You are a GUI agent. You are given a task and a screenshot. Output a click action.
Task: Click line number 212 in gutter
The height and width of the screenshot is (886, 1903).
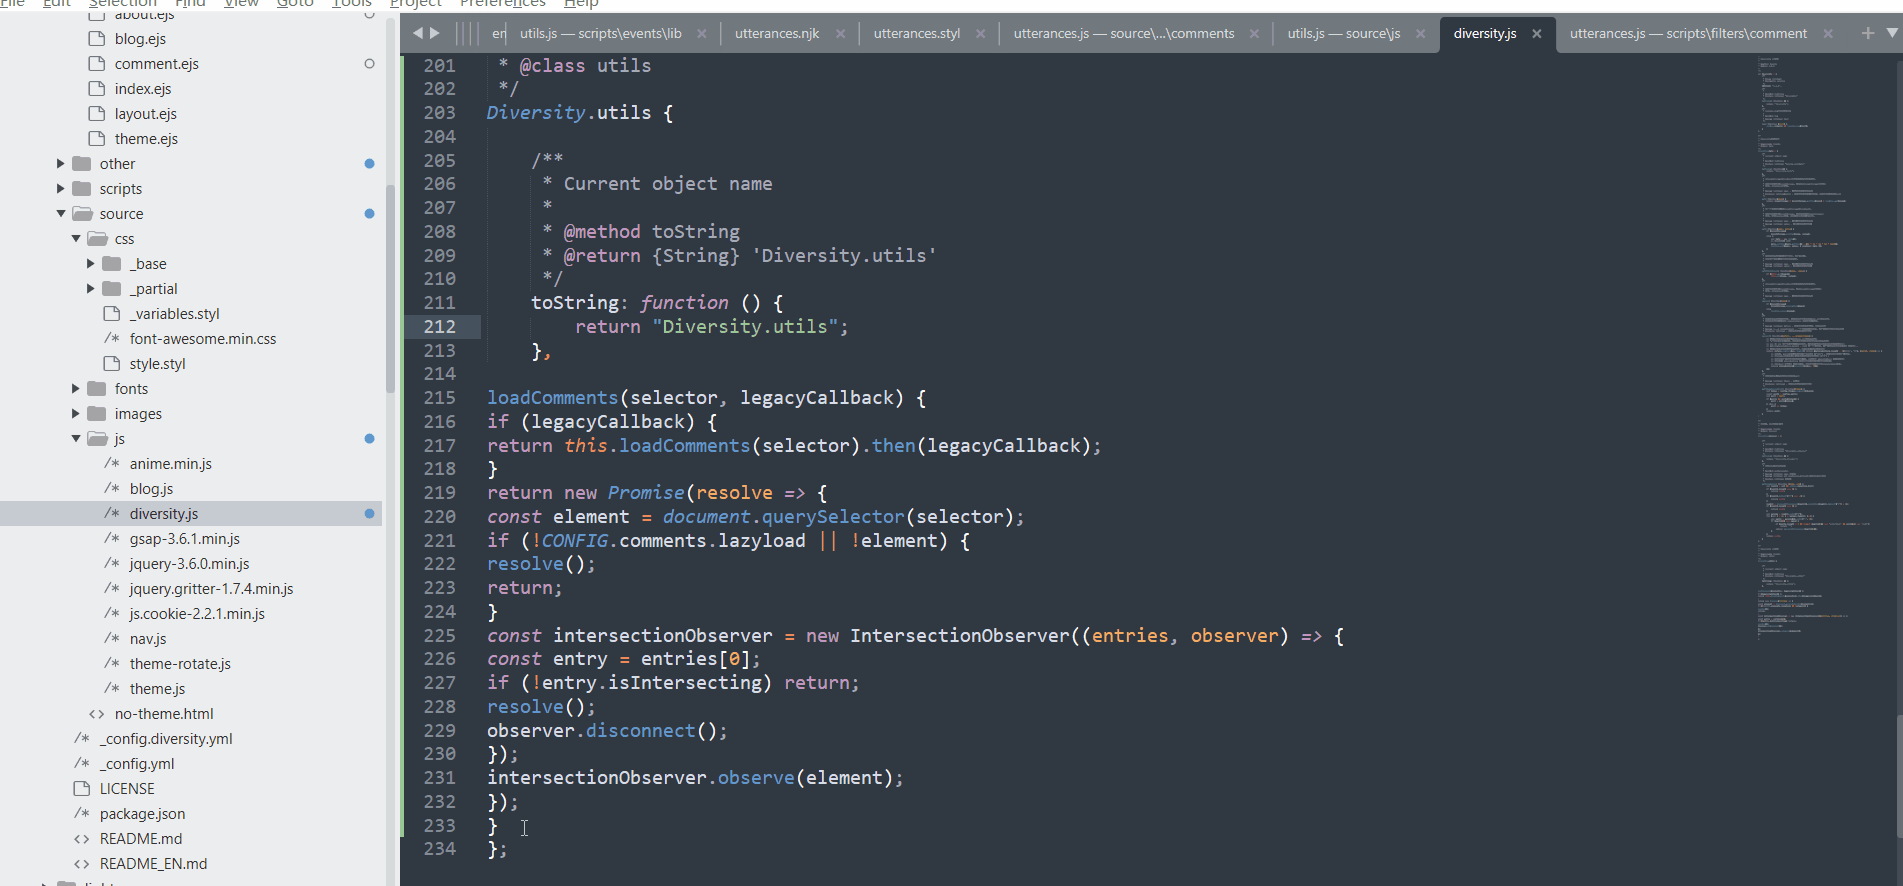[440, 327]
